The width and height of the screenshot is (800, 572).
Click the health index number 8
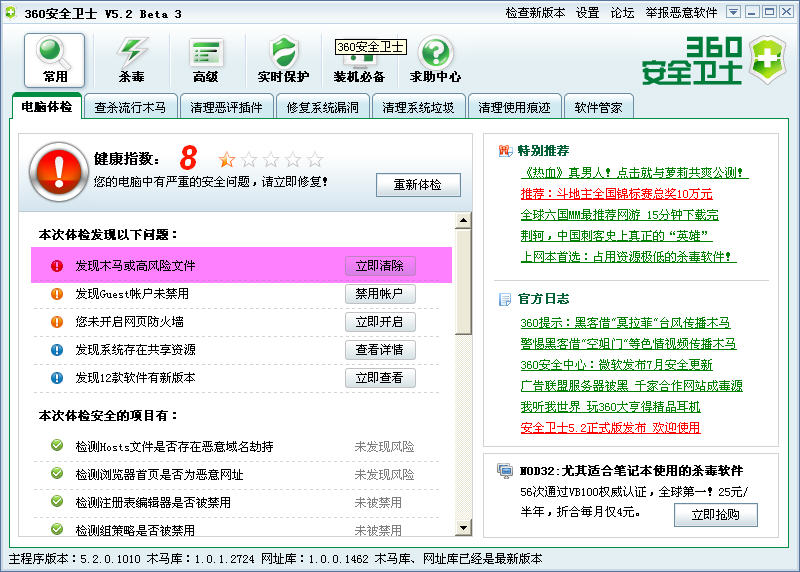(x=188, y=158)
